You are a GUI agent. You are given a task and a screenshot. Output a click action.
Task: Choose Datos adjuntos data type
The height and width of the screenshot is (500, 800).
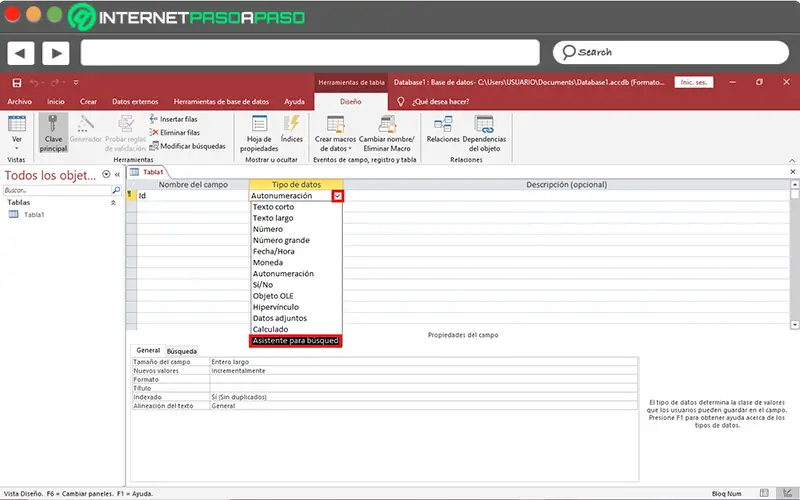pos(280,318)
